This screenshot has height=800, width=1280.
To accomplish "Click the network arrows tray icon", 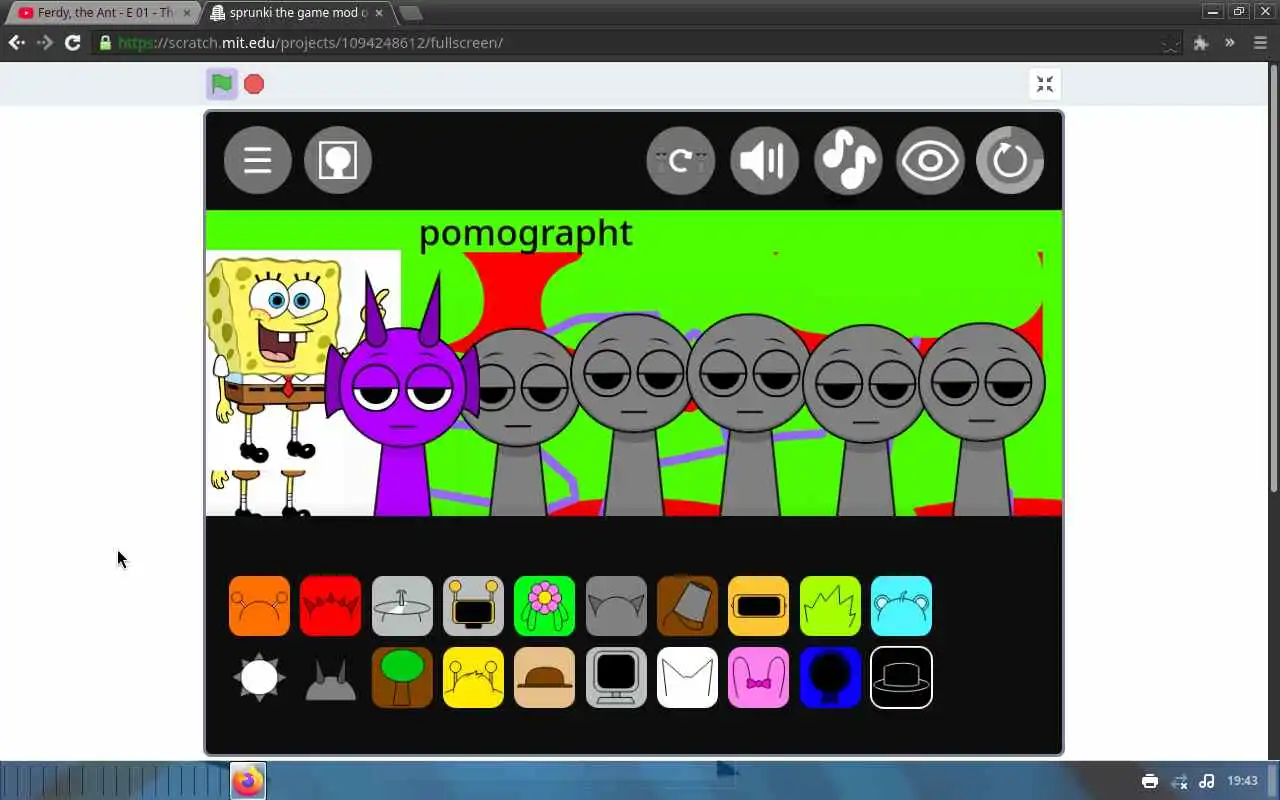I will tap(1179, 781).
